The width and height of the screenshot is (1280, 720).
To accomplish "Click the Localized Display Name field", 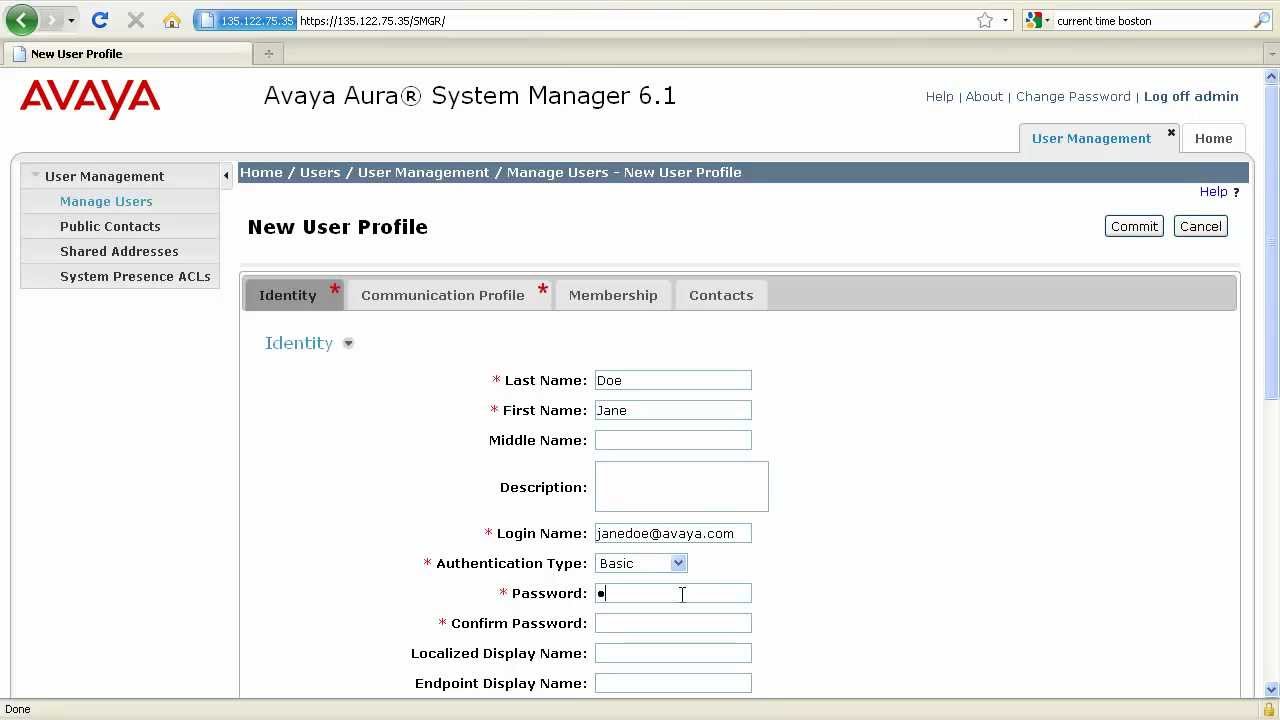I will [673, 653].
